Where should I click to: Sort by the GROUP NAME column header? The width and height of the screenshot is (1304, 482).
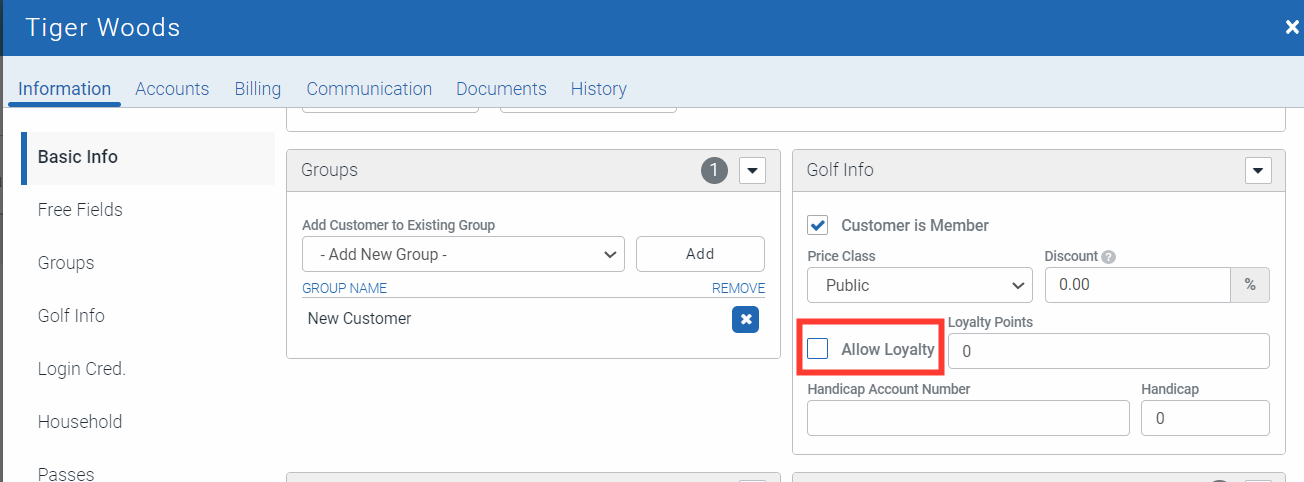(x=344, y=288)
